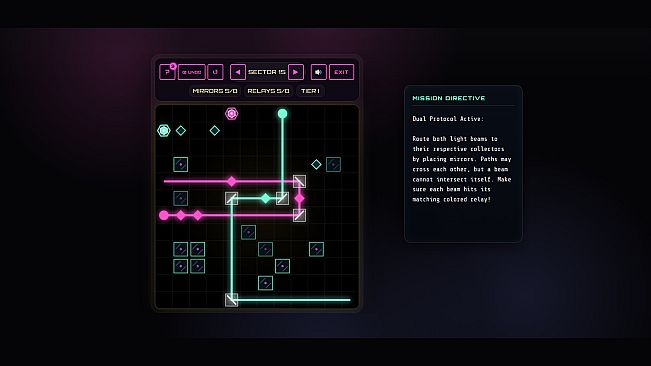Click the mirror on the bottom row of the grid
Screen dimensions: 651x366
pos(232,300)
